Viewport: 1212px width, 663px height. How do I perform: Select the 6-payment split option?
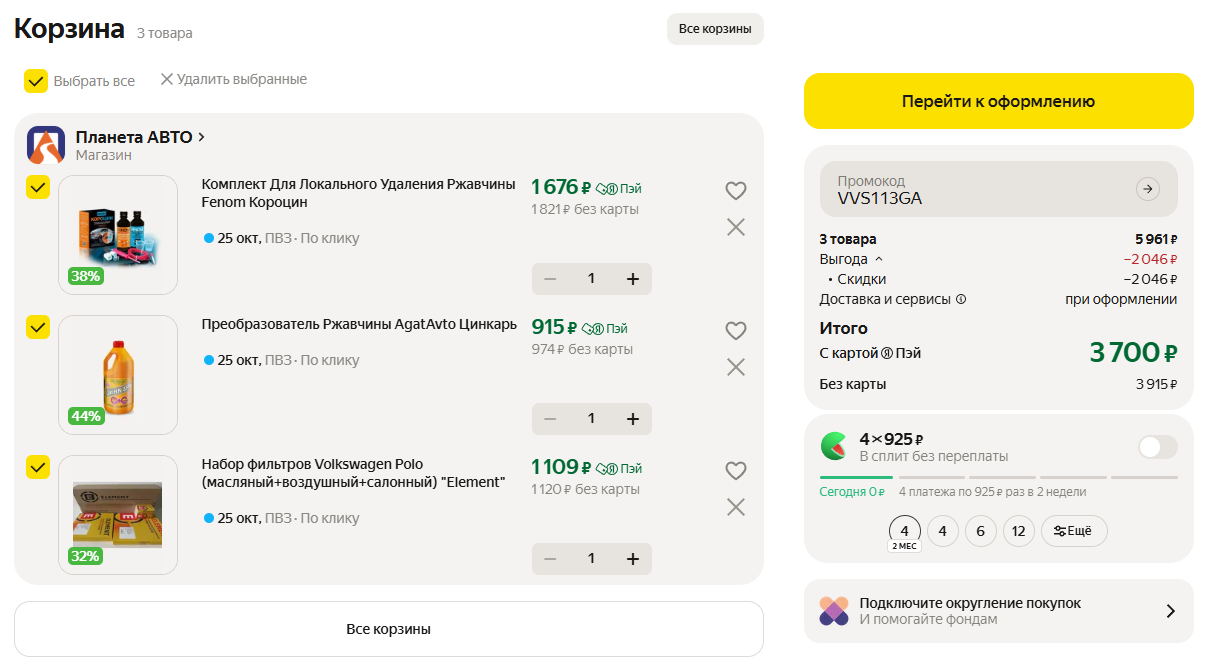click(x=980, y=531)
